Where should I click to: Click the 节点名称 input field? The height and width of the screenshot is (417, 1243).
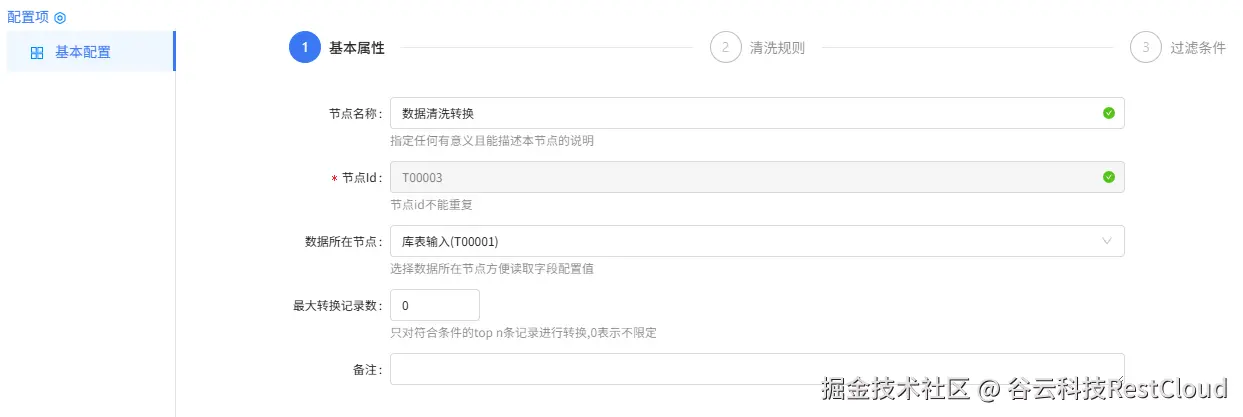point(757,113)
